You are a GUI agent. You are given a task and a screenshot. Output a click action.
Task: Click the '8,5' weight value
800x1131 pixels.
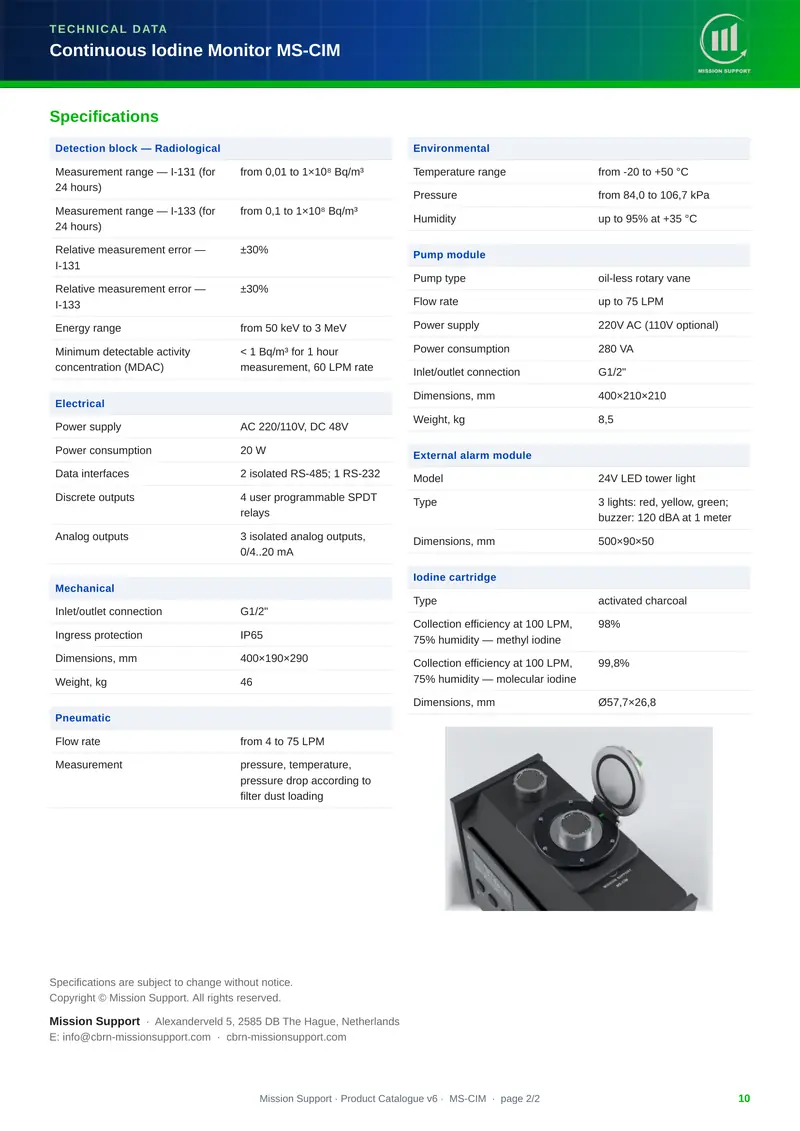pos(606,419)
